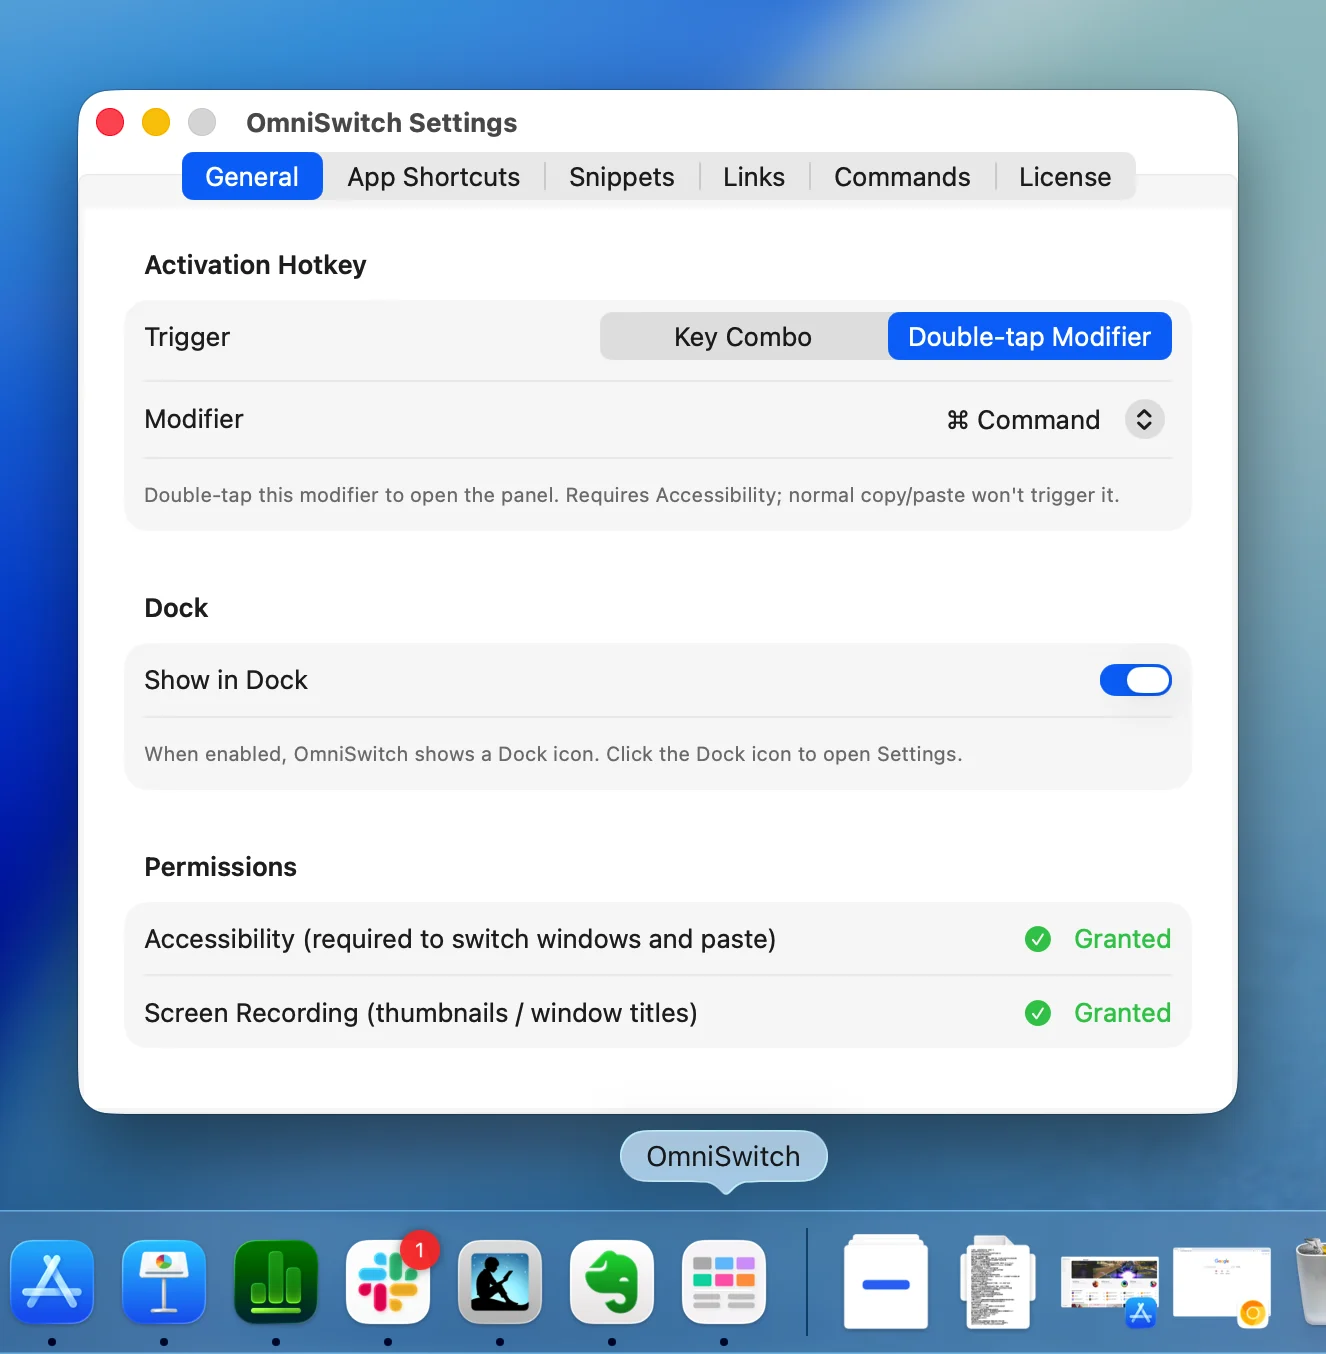Open Numbers app in the dock
This screenshot has width=1326, height=1354.
coord(276,1282)
